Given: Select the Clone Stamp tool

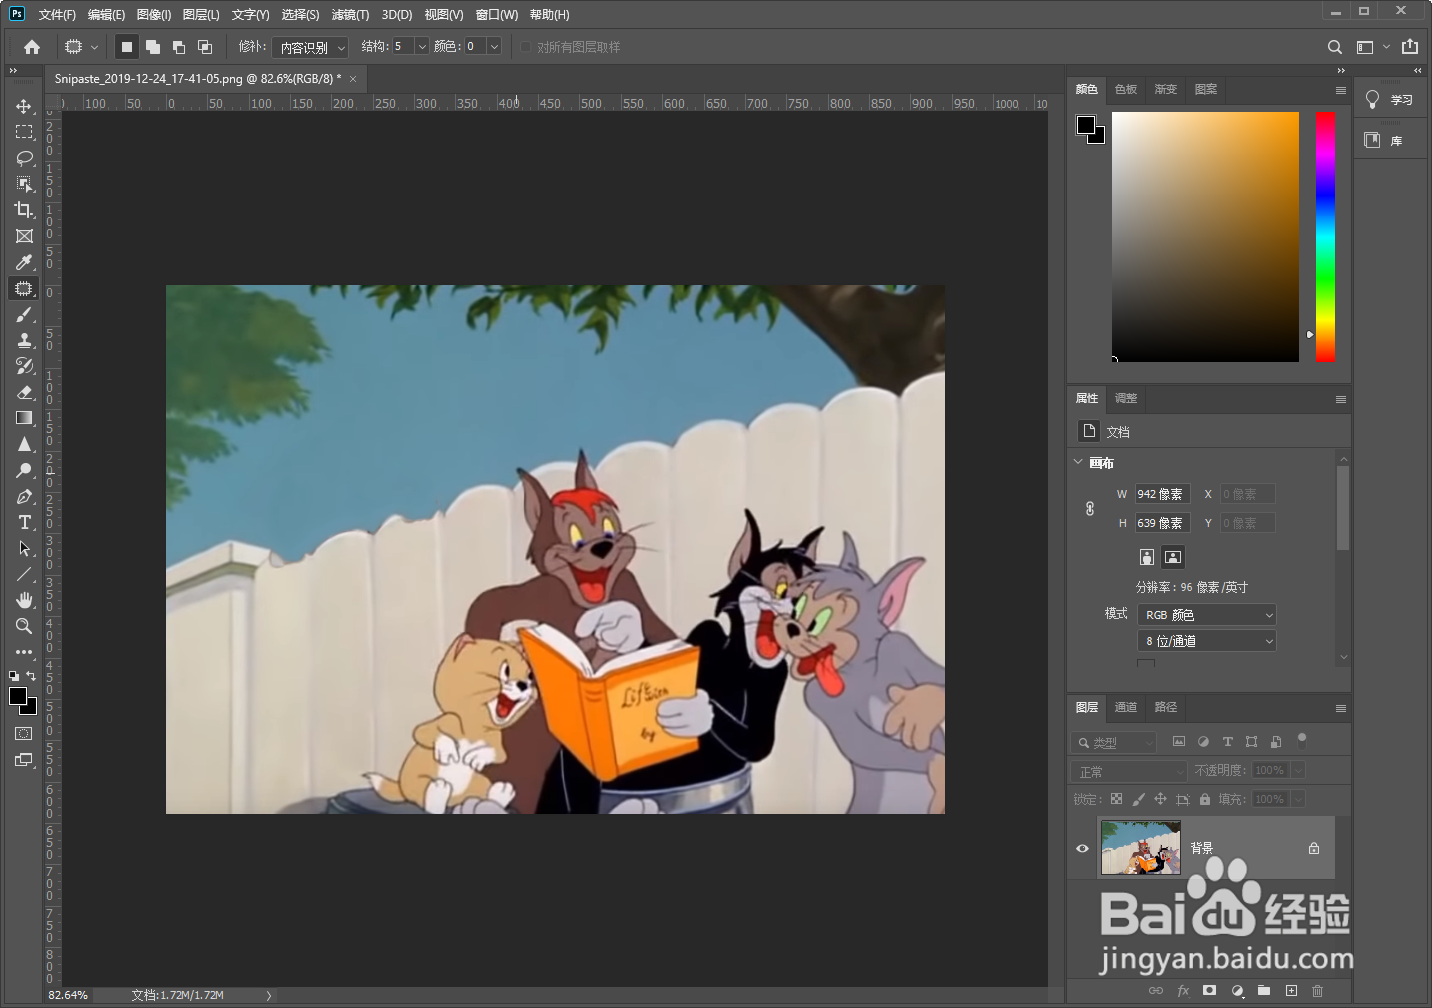Looking at the screenshot, I should [24, 340].
